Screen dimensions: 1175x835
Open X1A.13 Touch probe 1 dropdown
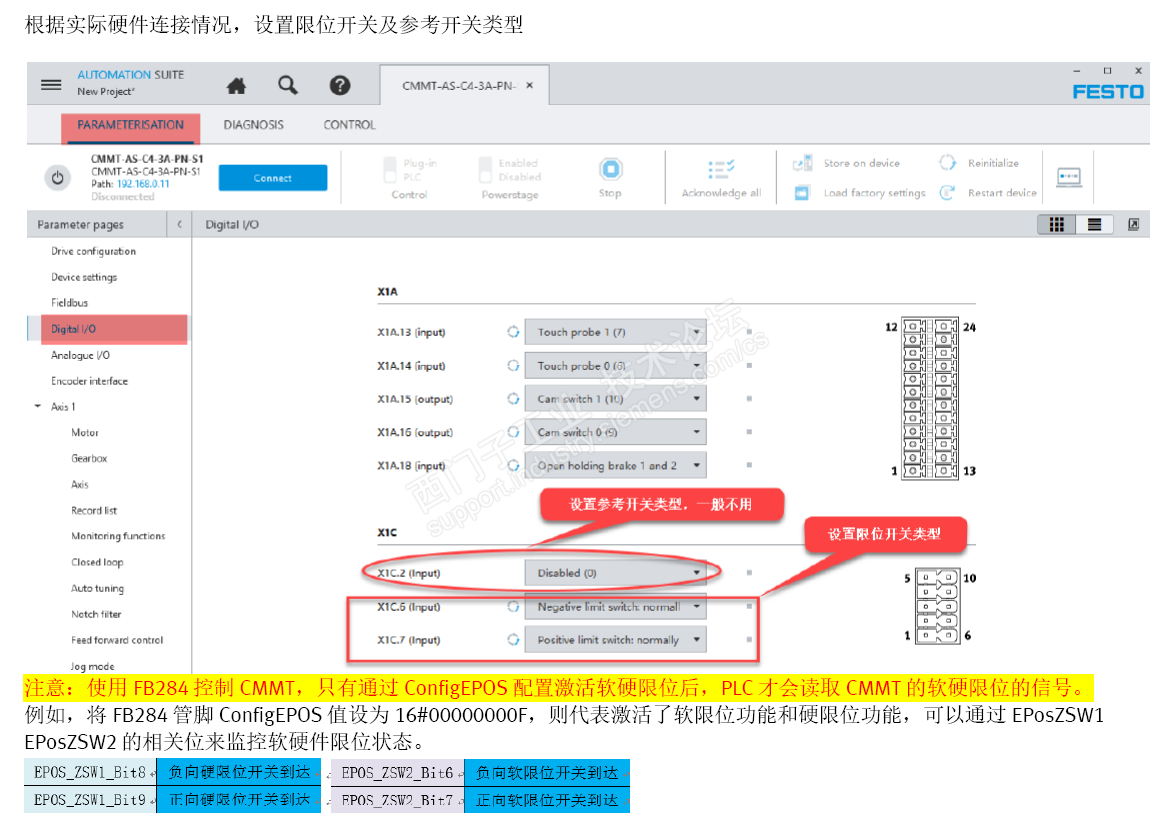[615, 332]
